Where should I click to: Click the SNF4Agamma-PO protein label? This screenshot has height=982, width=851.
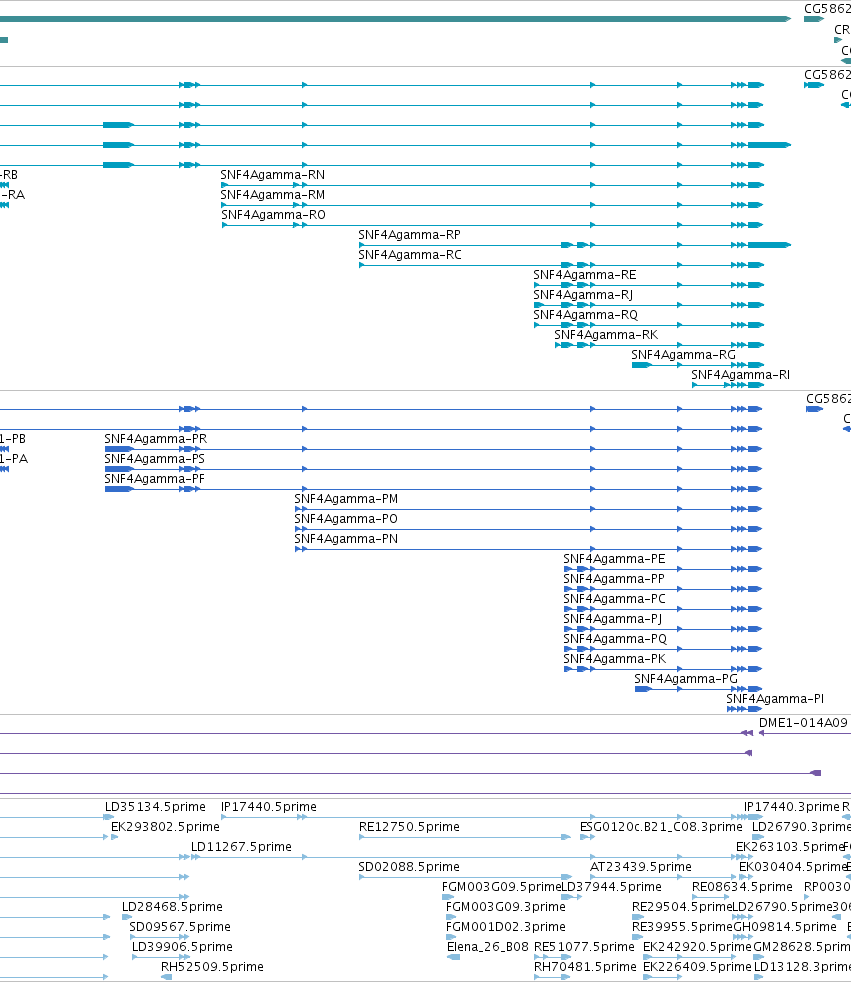coord(346,519)
